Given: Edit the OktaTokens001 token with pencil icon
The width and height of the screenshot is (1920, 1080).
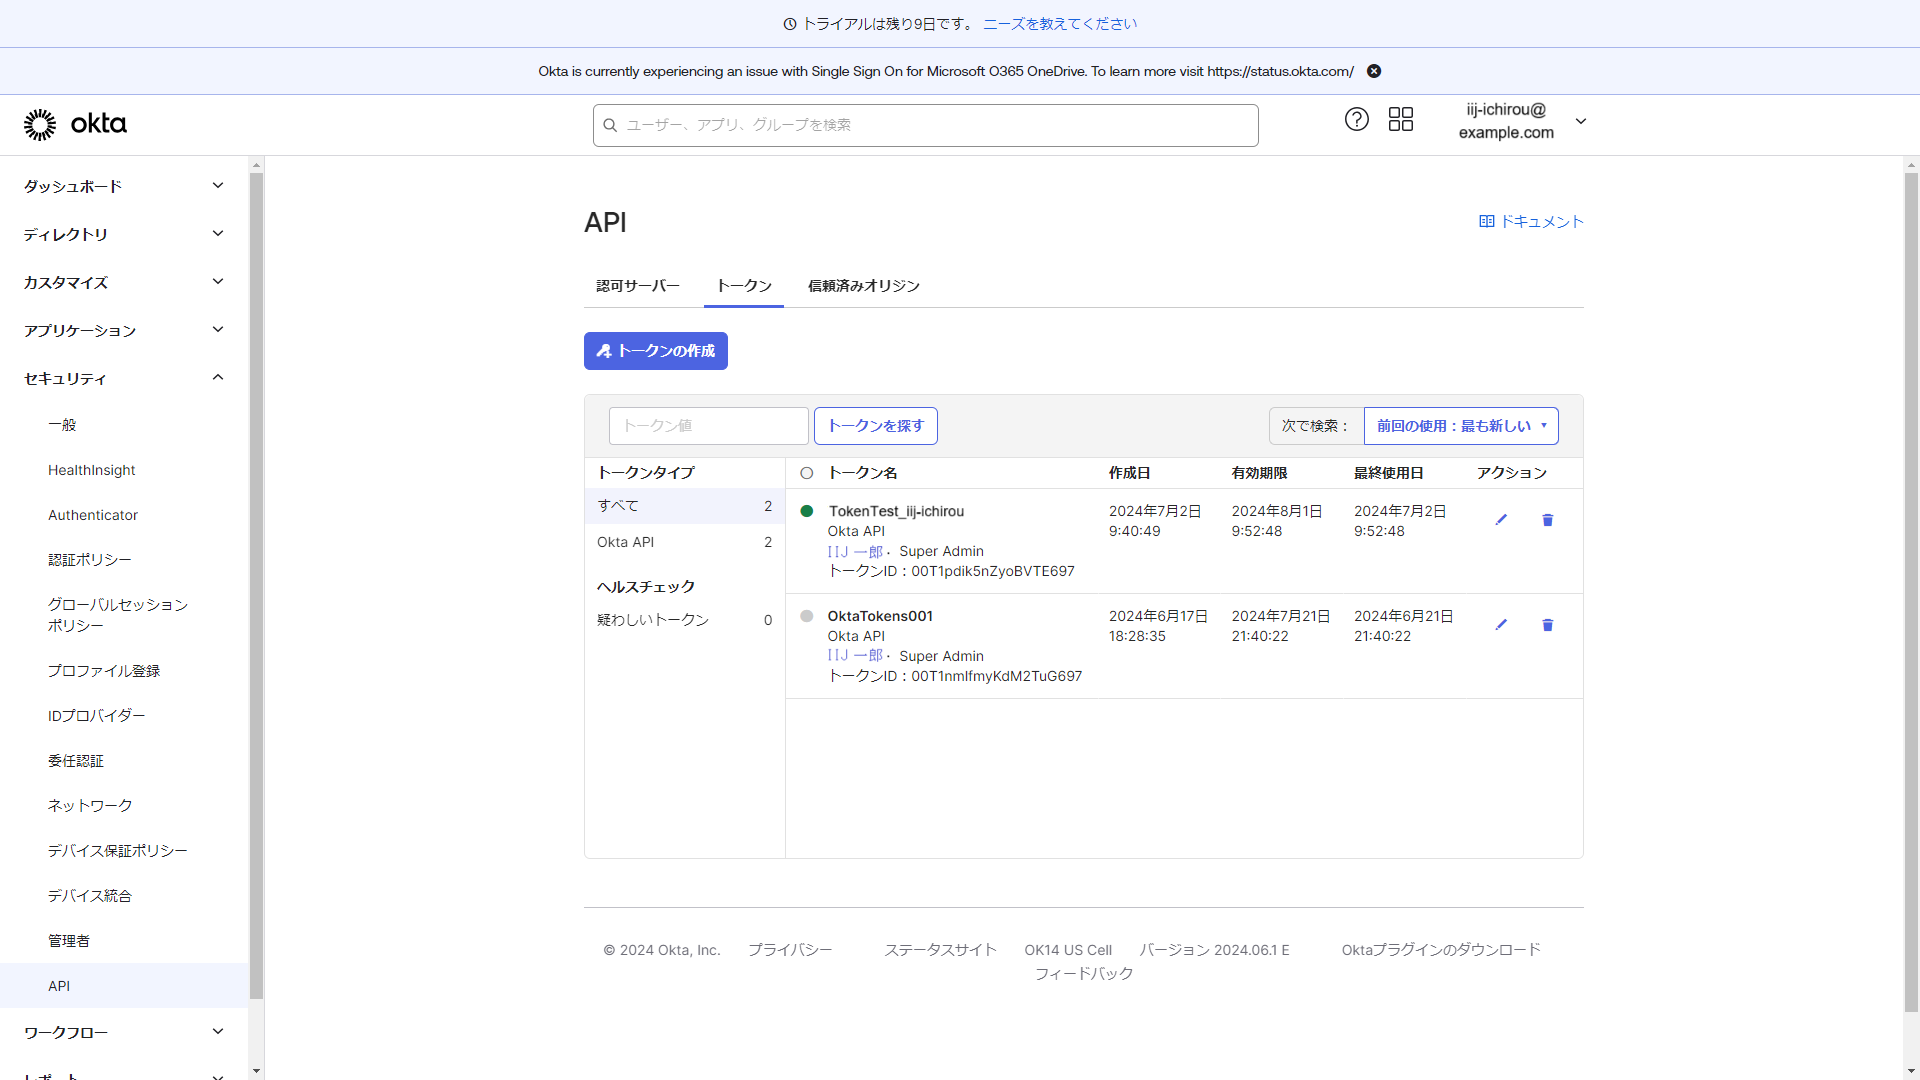Looking at the screenshot, I should [1501, 625].
